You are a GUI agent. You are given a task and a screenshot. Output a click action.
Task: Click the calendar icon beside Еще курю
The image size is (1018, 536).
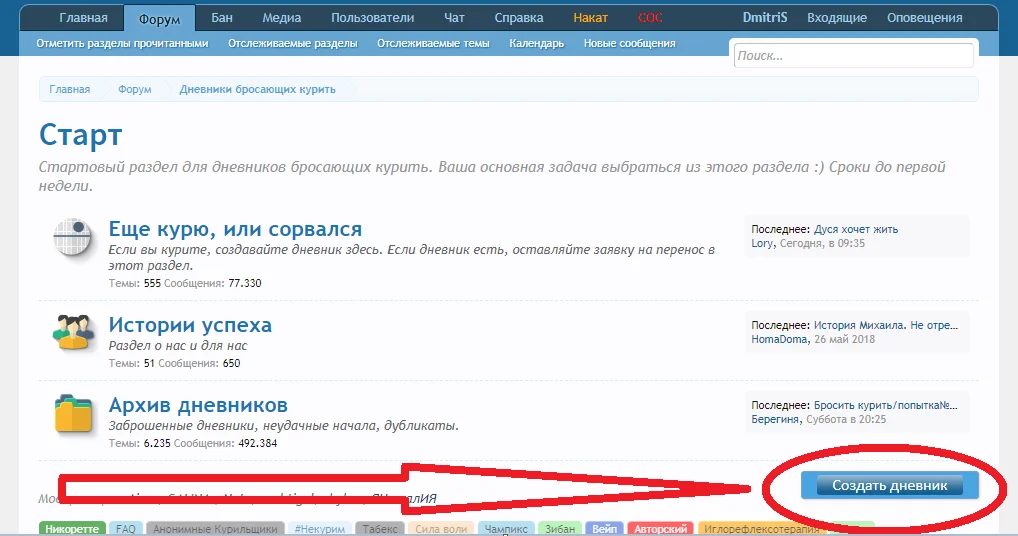[x=72, y=238]
